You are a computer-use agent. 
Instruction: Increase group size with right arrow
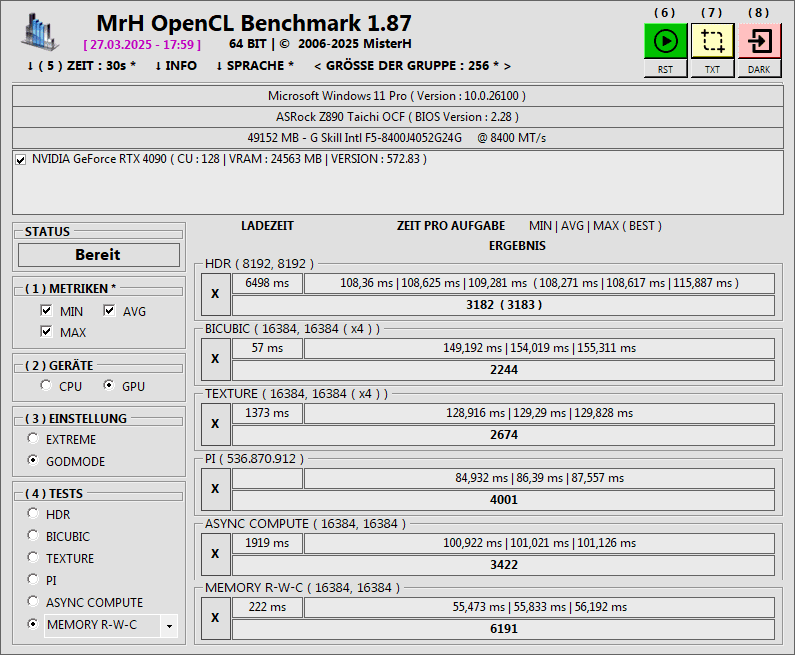(x=507, y=66)
